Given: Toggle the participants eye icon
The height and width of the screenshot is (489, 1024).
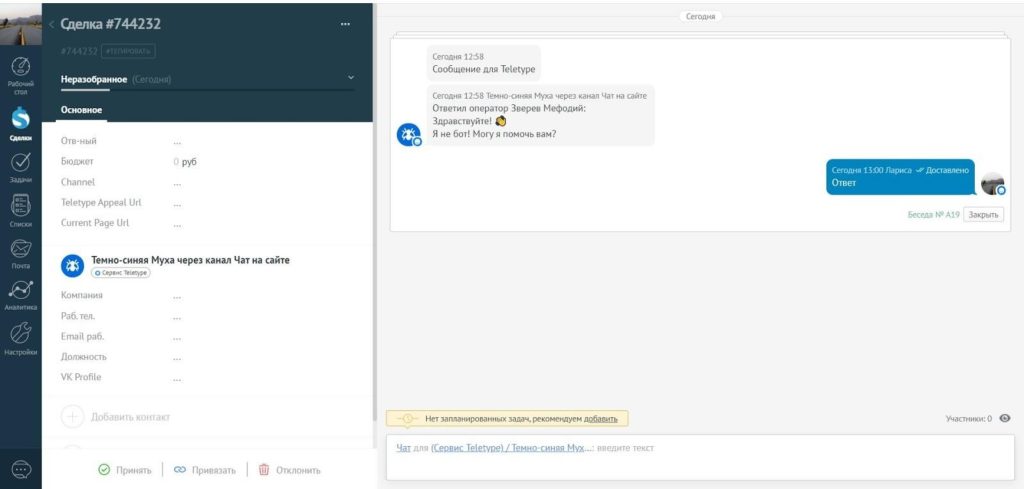Looking at the screenshot, I should [x=1005, y=418].
